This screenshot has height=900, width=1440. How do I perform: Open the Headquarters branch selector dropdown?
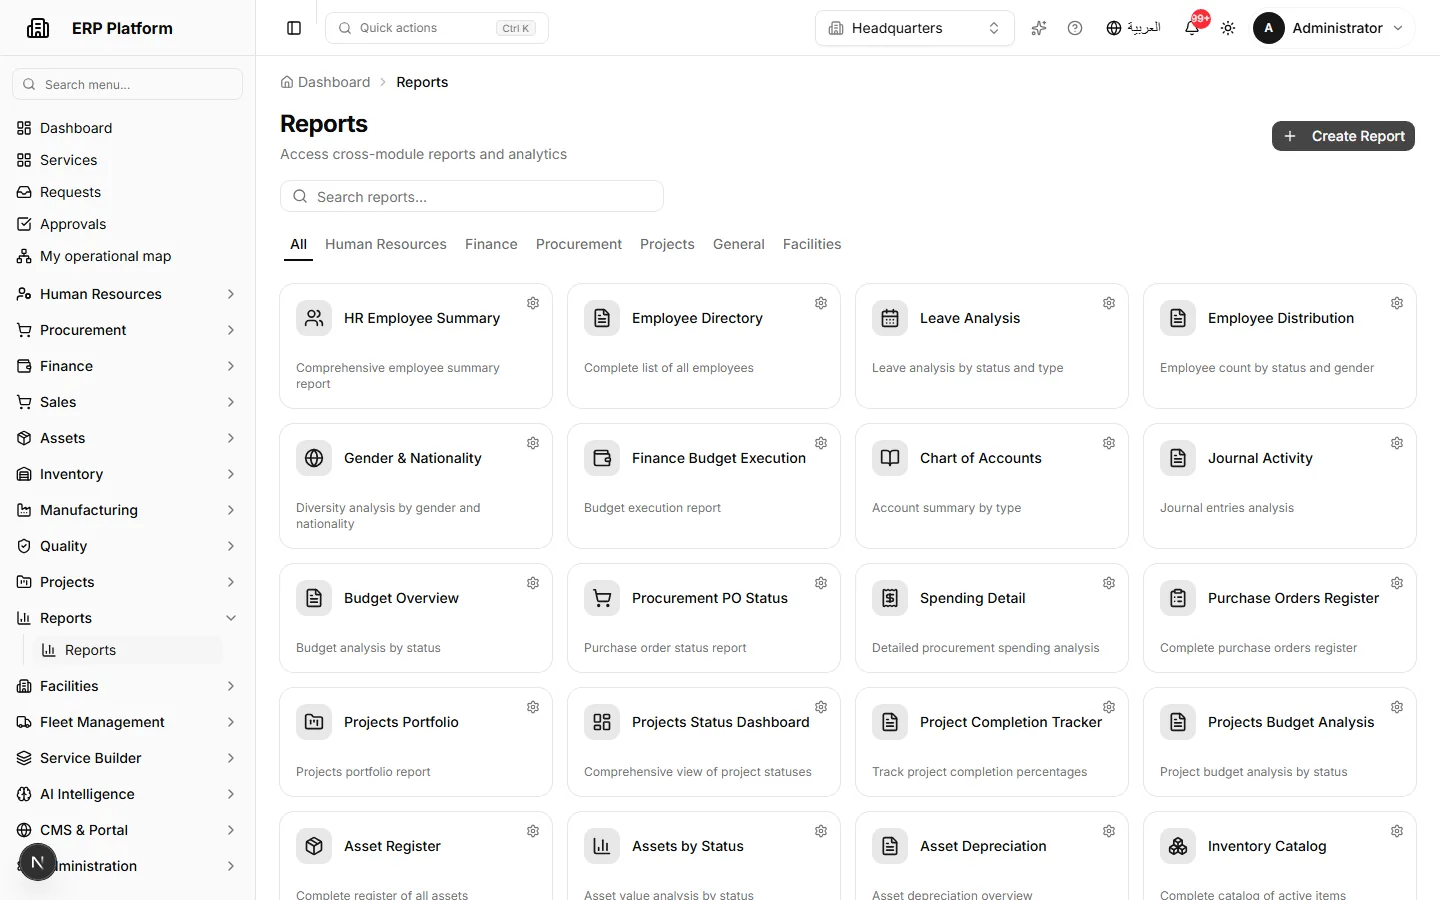(915, 28)
